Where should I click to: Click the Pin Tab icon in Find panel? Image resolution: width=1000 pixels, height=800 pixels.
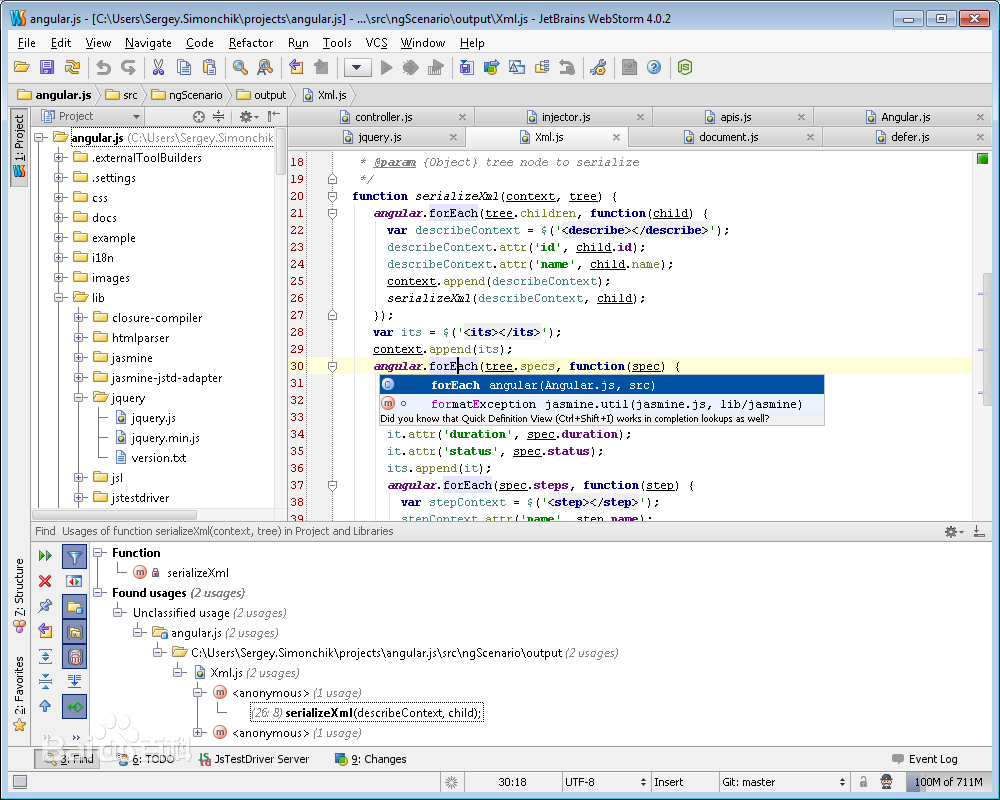(x=45, y=606)
